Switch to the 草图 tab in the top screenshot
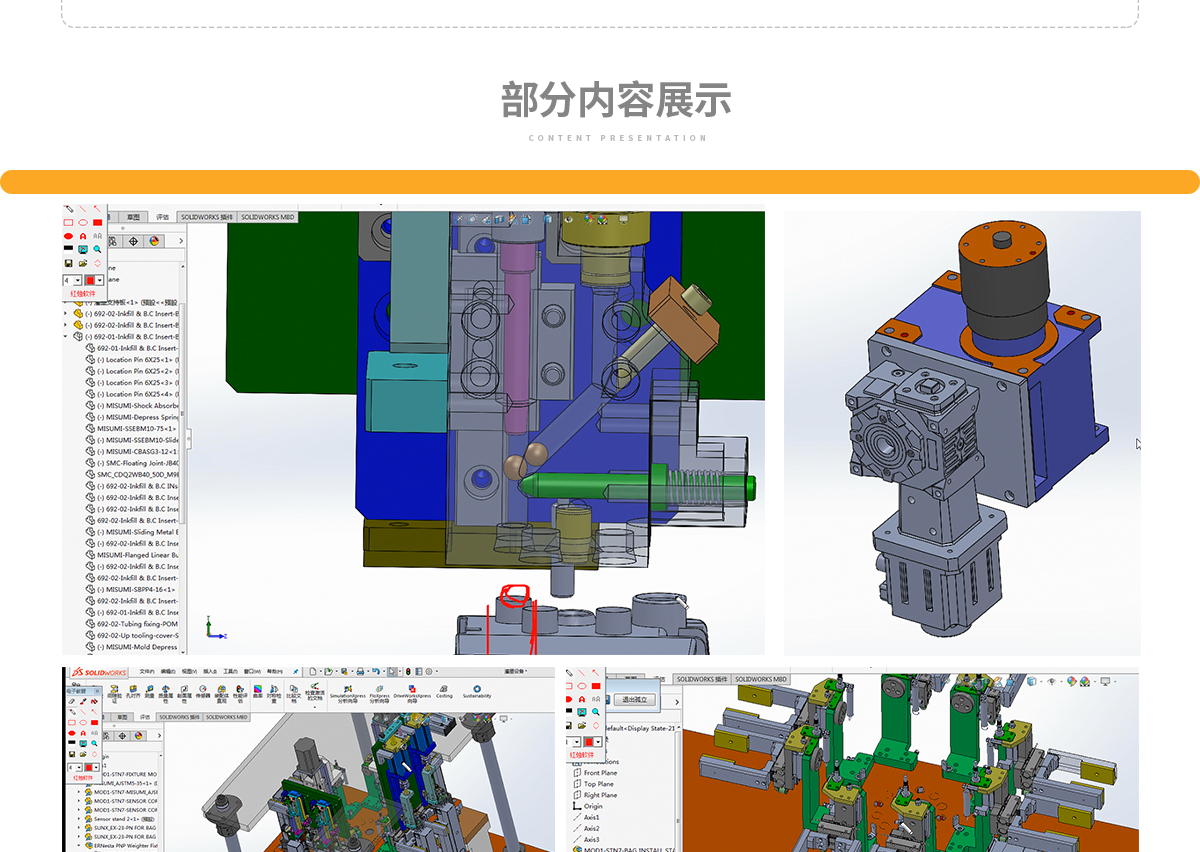Image resolution: width=1200 pixels, height=852 pixels. click(133, 217)
